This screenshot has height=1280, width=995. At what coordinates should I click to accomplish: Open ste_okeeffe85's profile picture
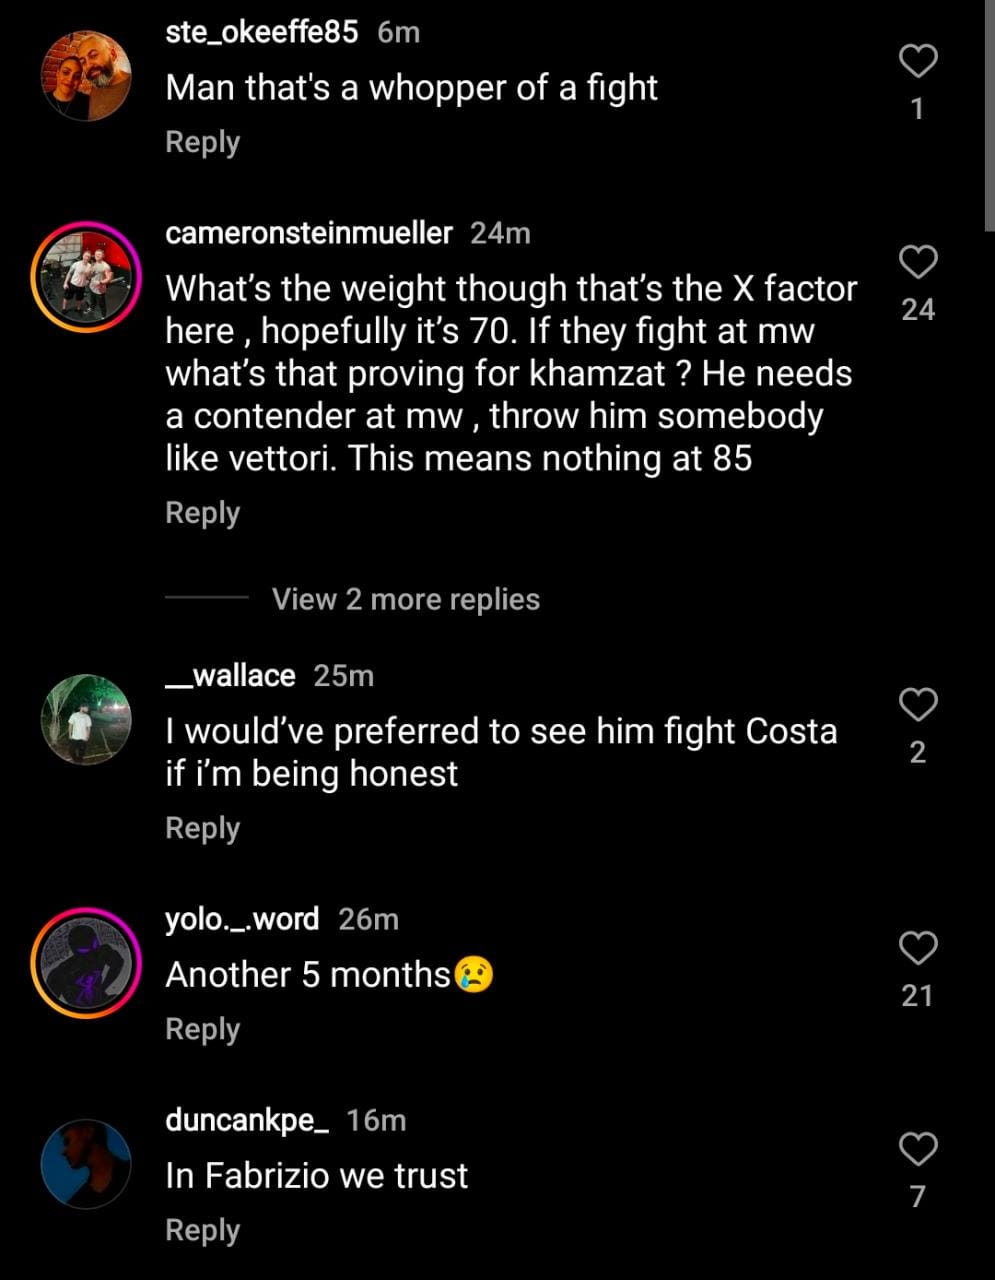tap(86, 76)
